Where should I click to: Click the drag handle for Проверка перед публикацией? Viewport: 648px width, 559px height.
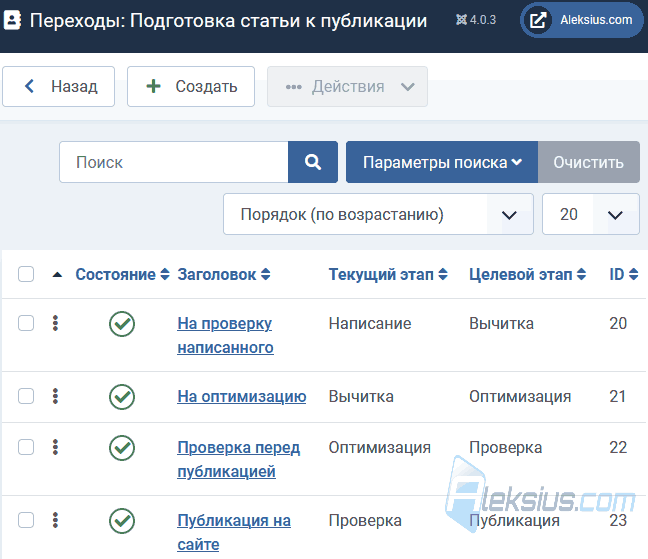click(x=55, y=447)
